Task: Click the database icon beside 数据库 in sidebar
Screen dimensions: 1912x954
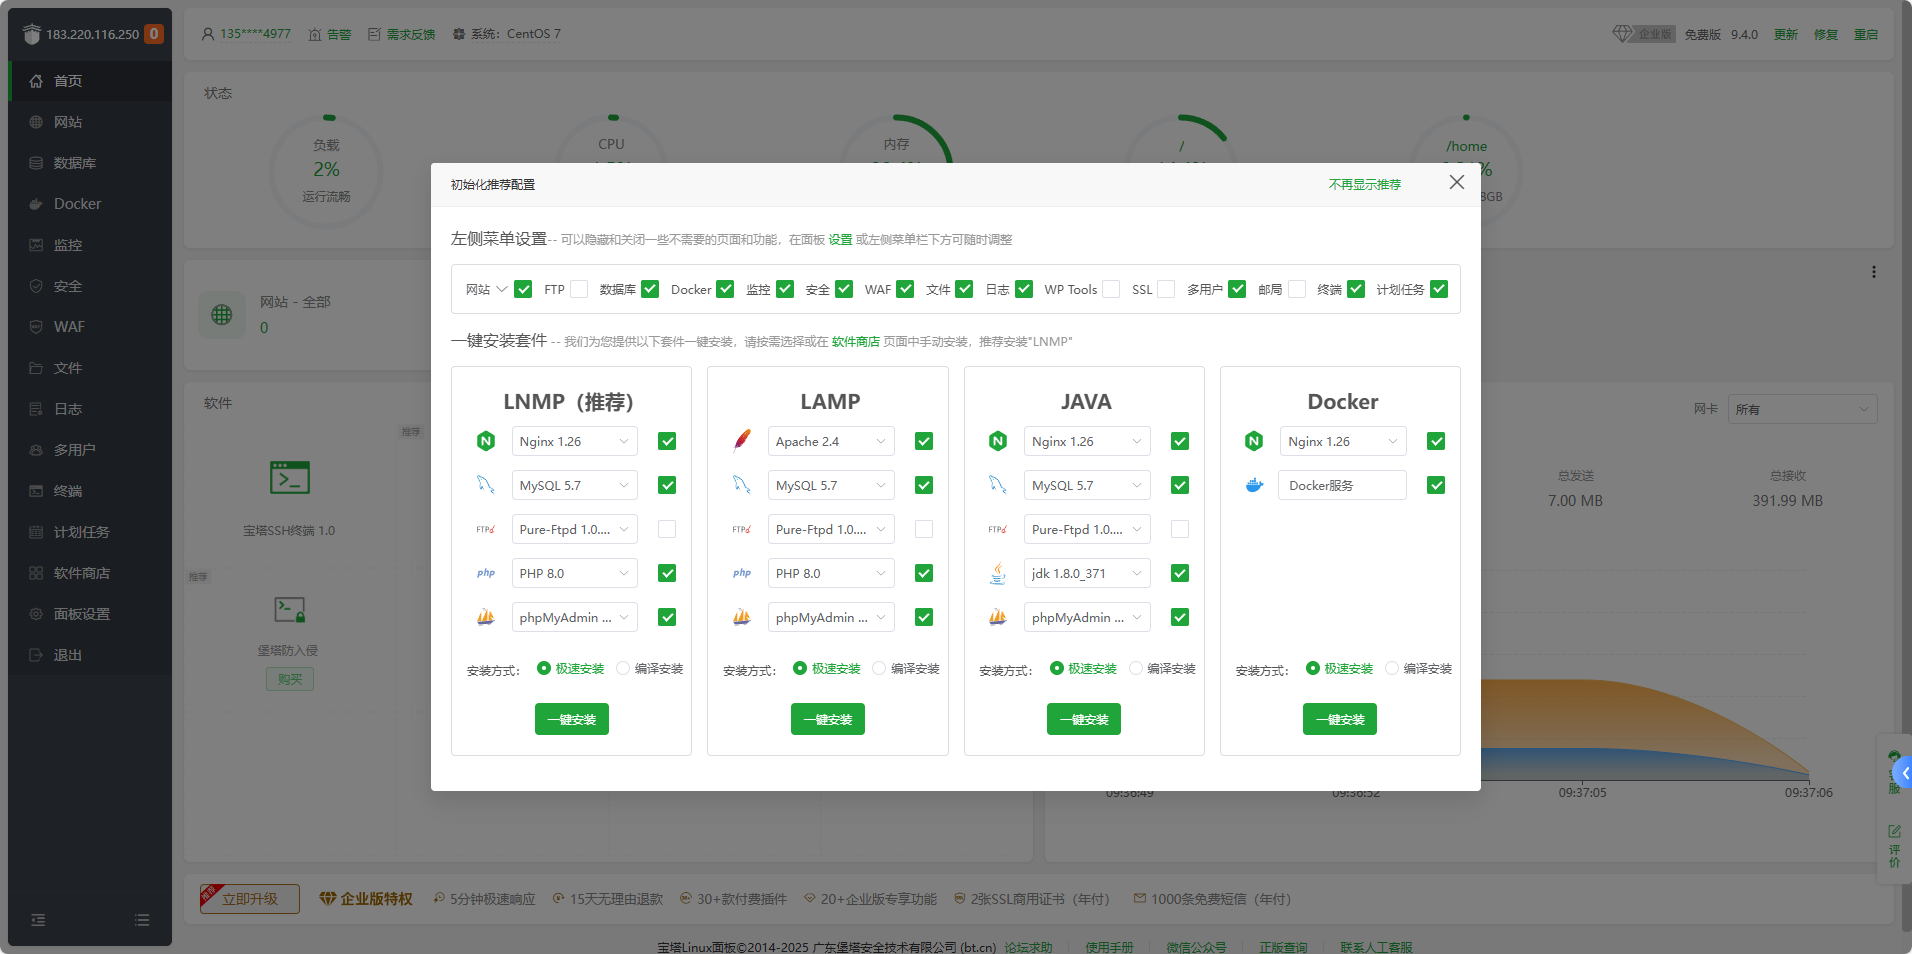Action: [x=36, y=163]
